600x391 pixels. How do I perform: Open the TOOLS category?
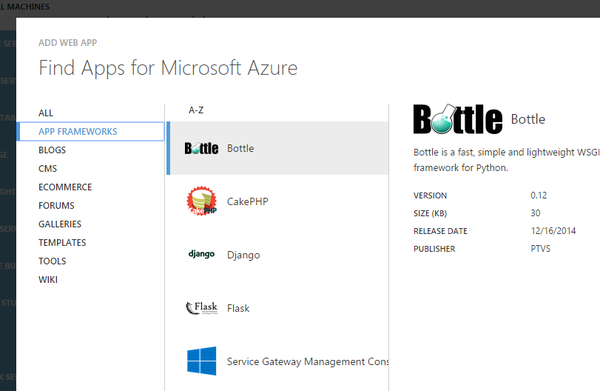[x=52, y=261]
